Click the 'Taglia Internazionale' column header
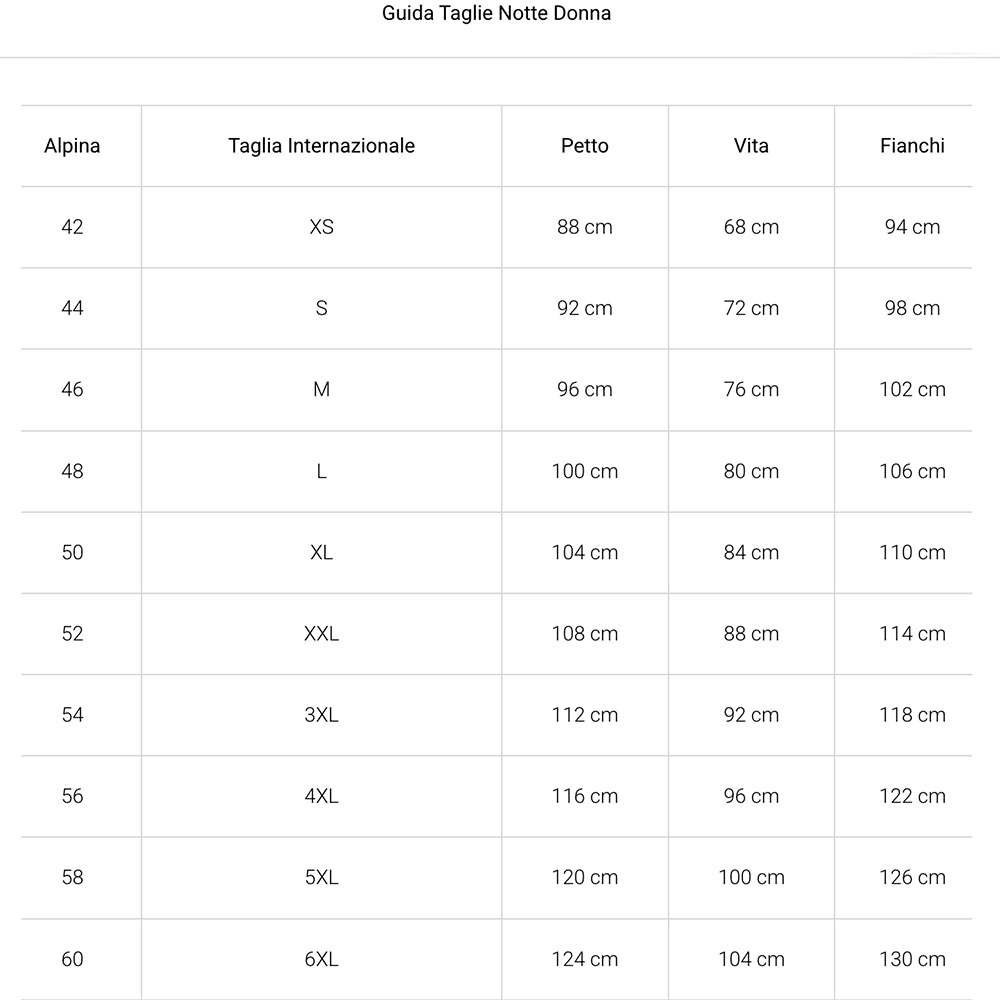 [x=321, y=146]
